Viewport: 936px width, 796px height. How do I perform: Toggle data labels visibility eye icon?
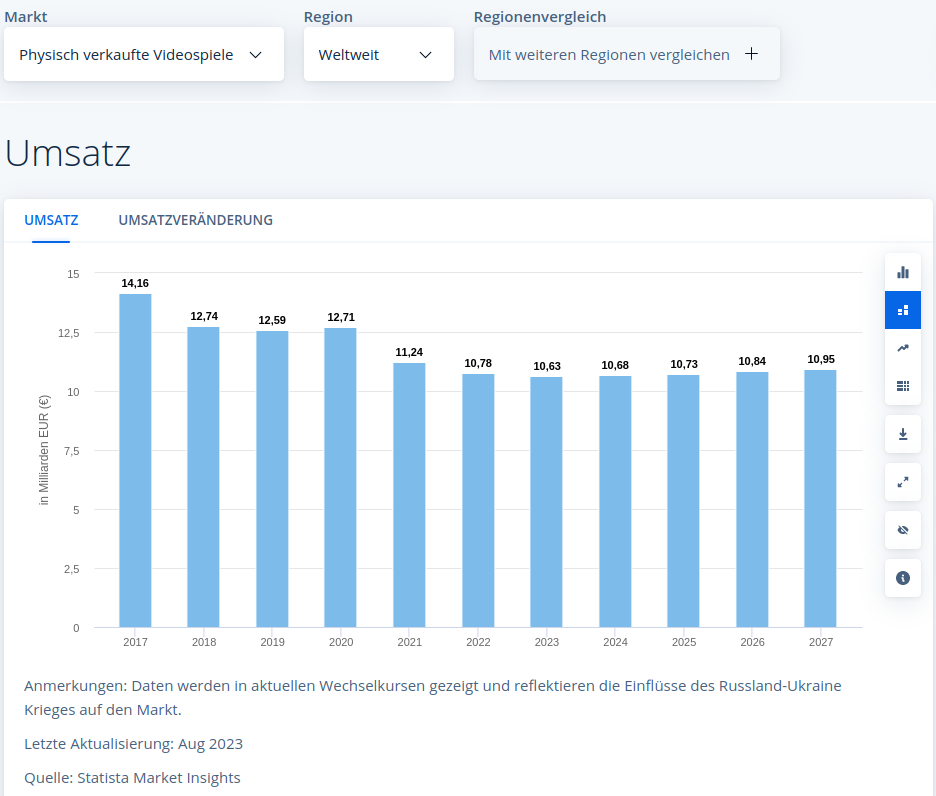903,530
